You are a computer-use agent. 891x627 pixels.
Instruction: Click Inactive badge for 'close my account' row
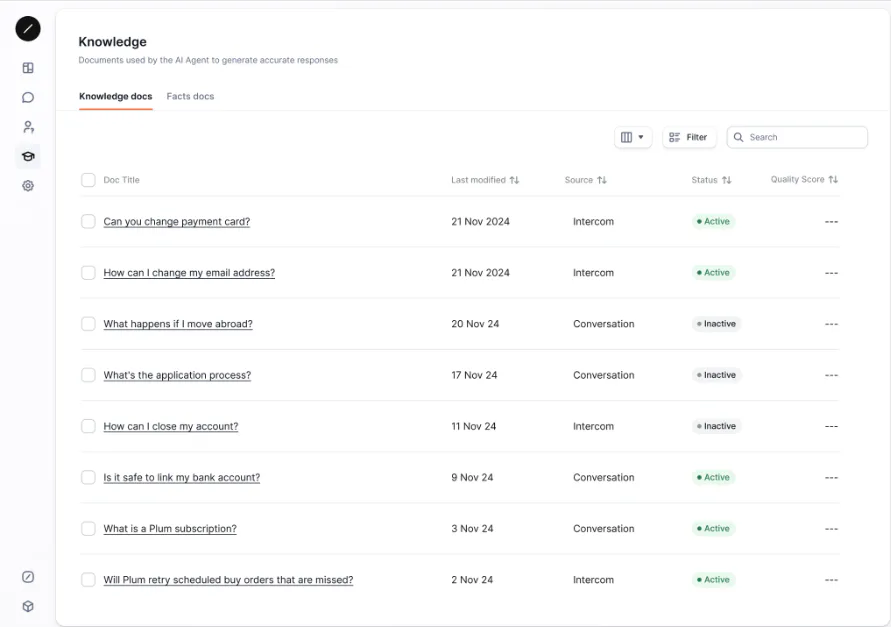click(x=716, y=426)
